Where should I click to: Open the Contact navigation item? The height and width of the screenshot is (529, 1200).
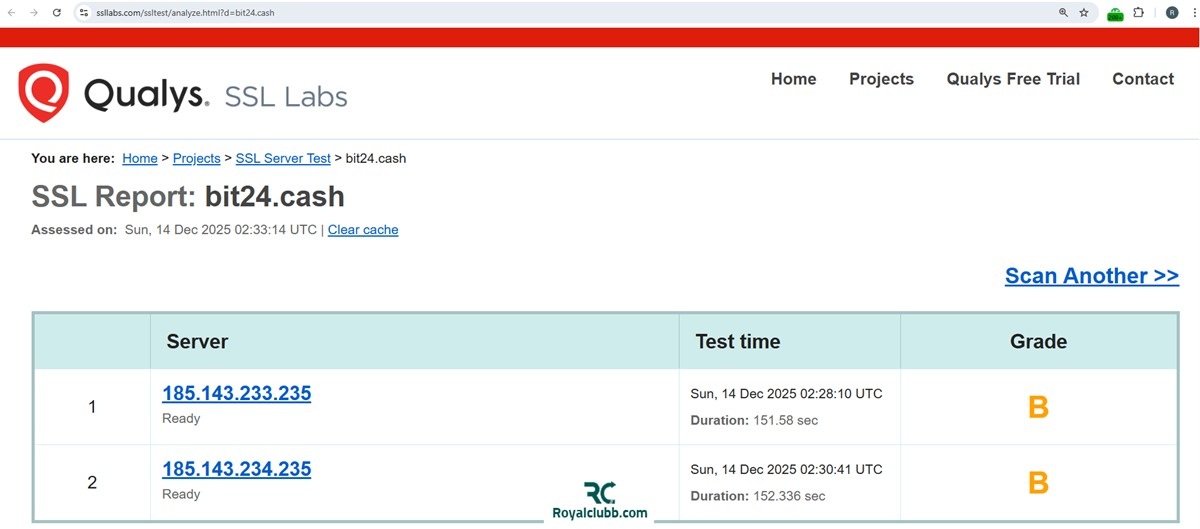point(1143,79)
